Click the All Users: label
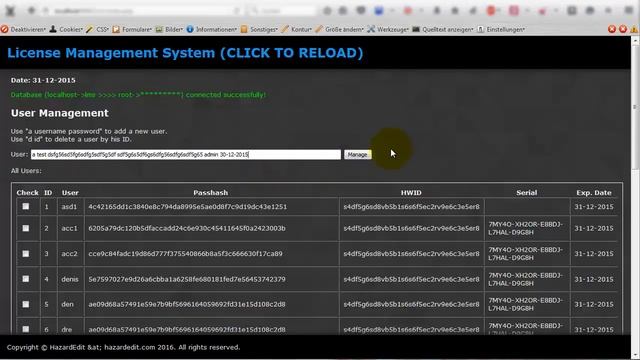Screen dimensions: 640x360 [x=26, y=171]
